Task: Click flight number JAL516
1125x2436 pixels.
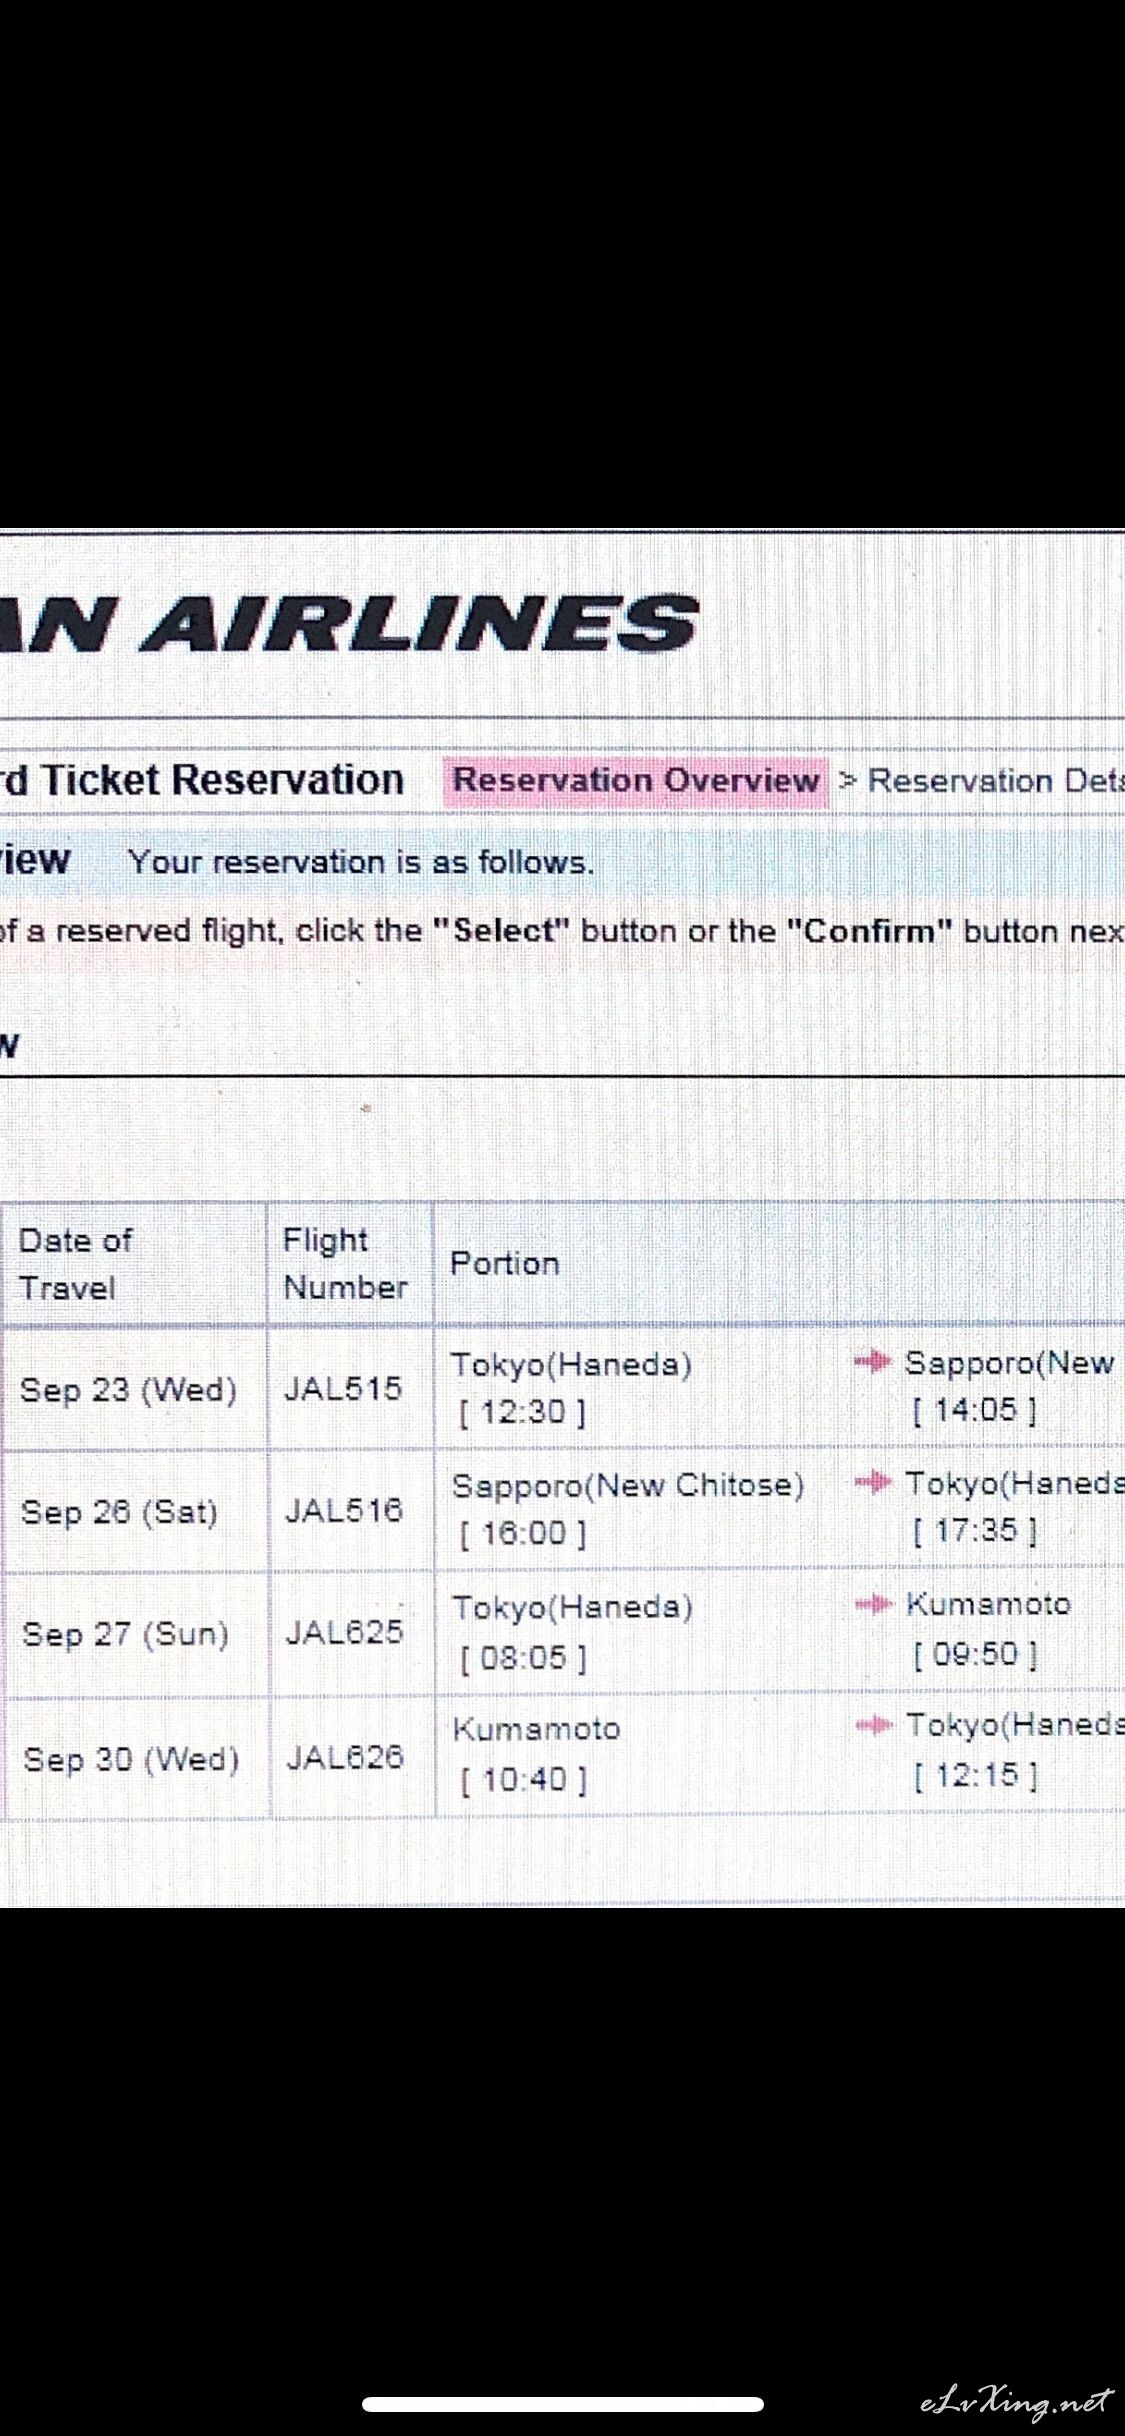Action: coord(343,1510)
